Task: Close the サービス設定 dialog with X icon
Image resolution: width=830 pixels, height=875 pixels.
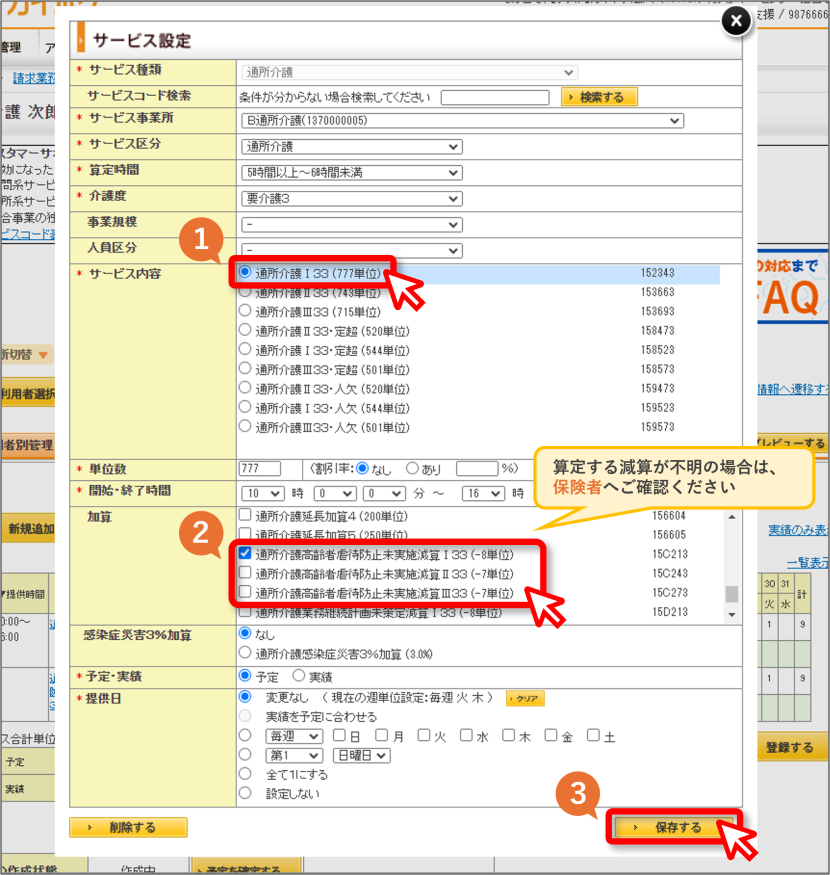Action: tap(736, 21)
